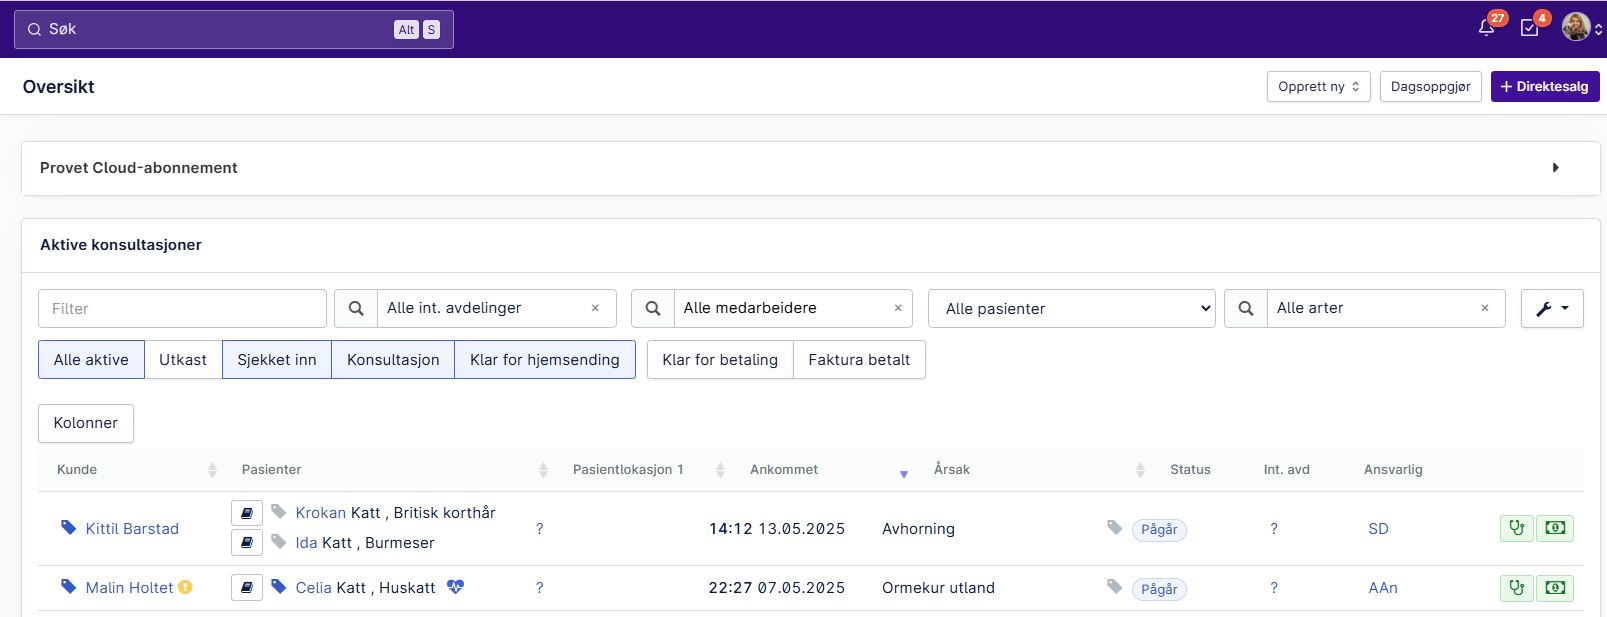The width and height of the screenshot is (1607, 617).
Task: Open customer Malin Holtet
Action: (129, 588)
